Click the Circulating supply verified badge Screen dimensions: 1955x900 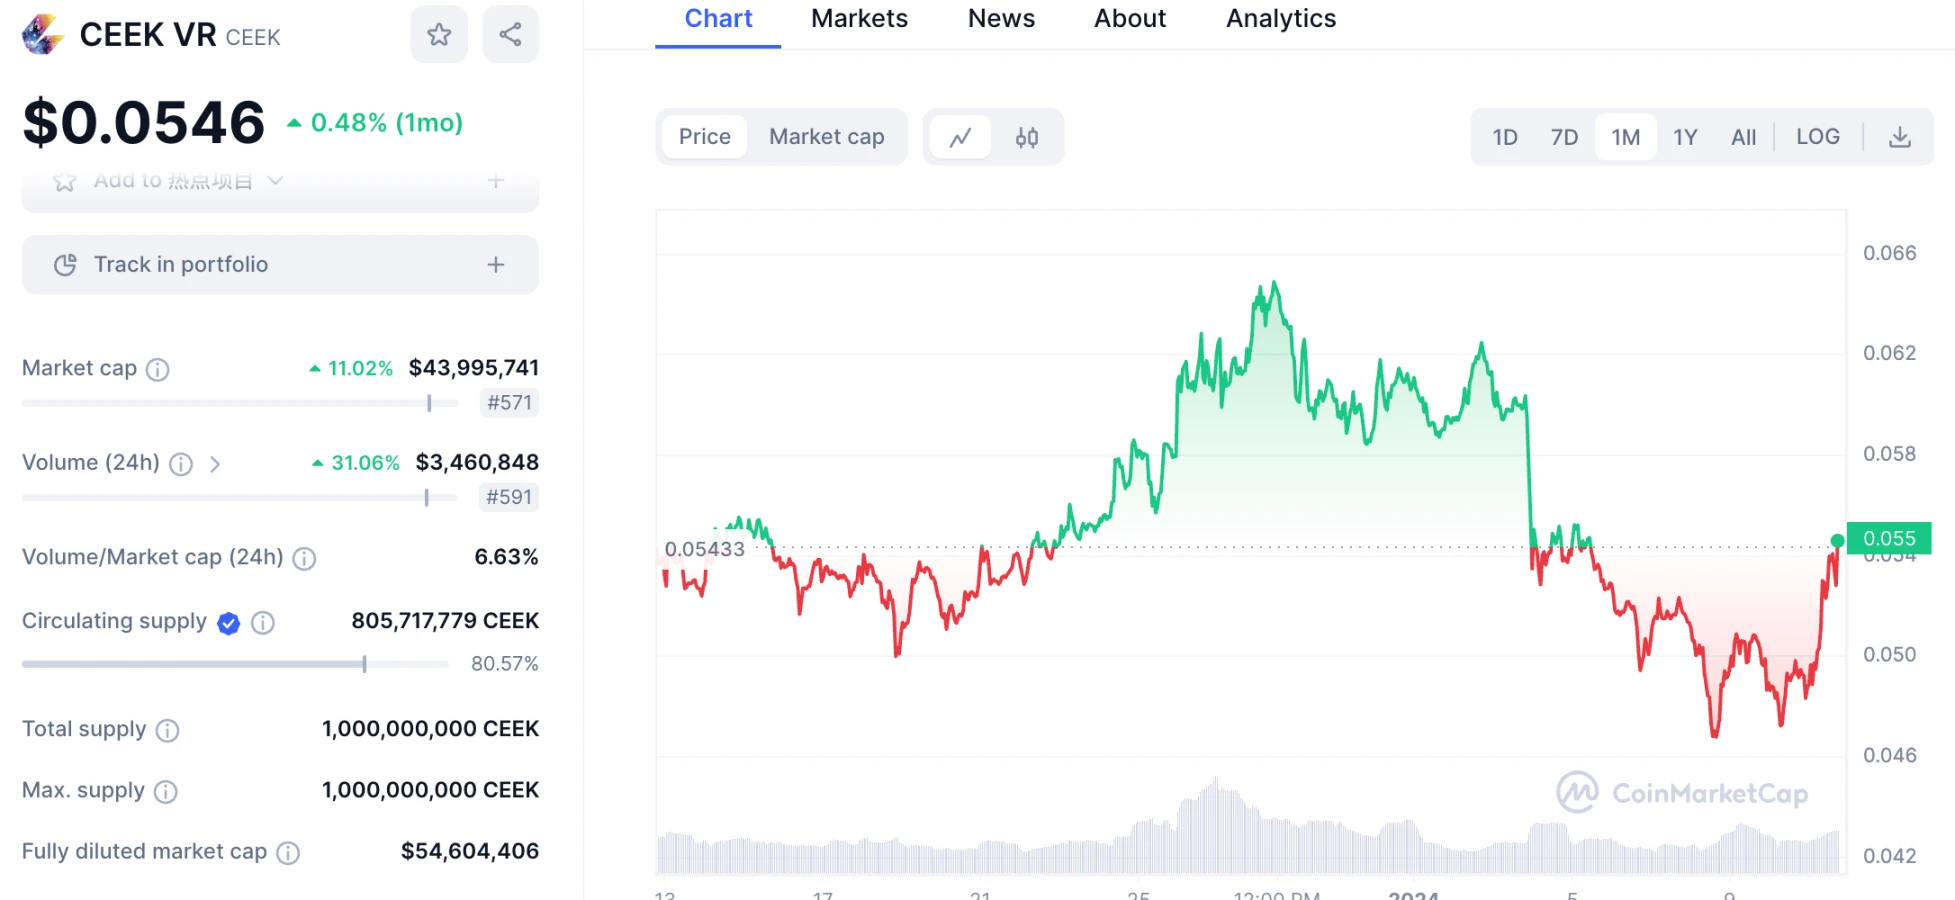[229, 623]
